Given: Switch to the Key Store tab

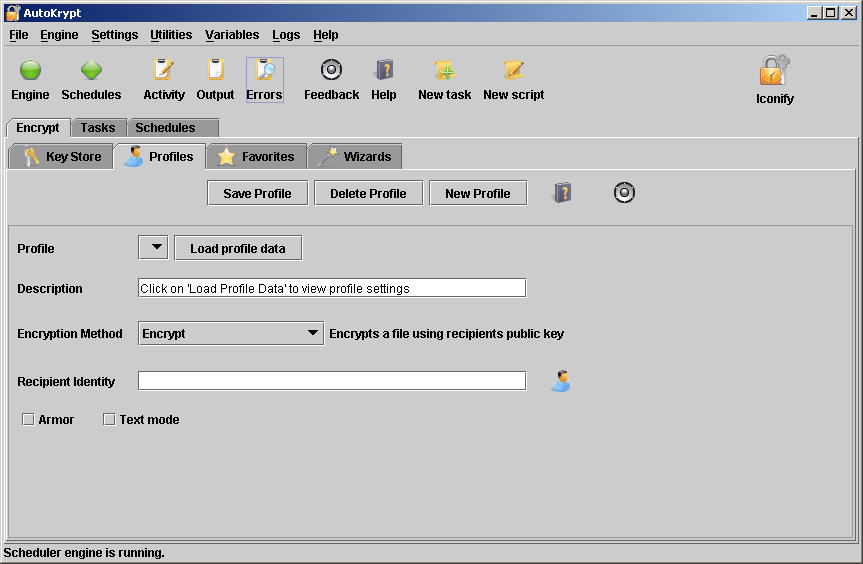Looking at the screenshot, I should [61, 157].
